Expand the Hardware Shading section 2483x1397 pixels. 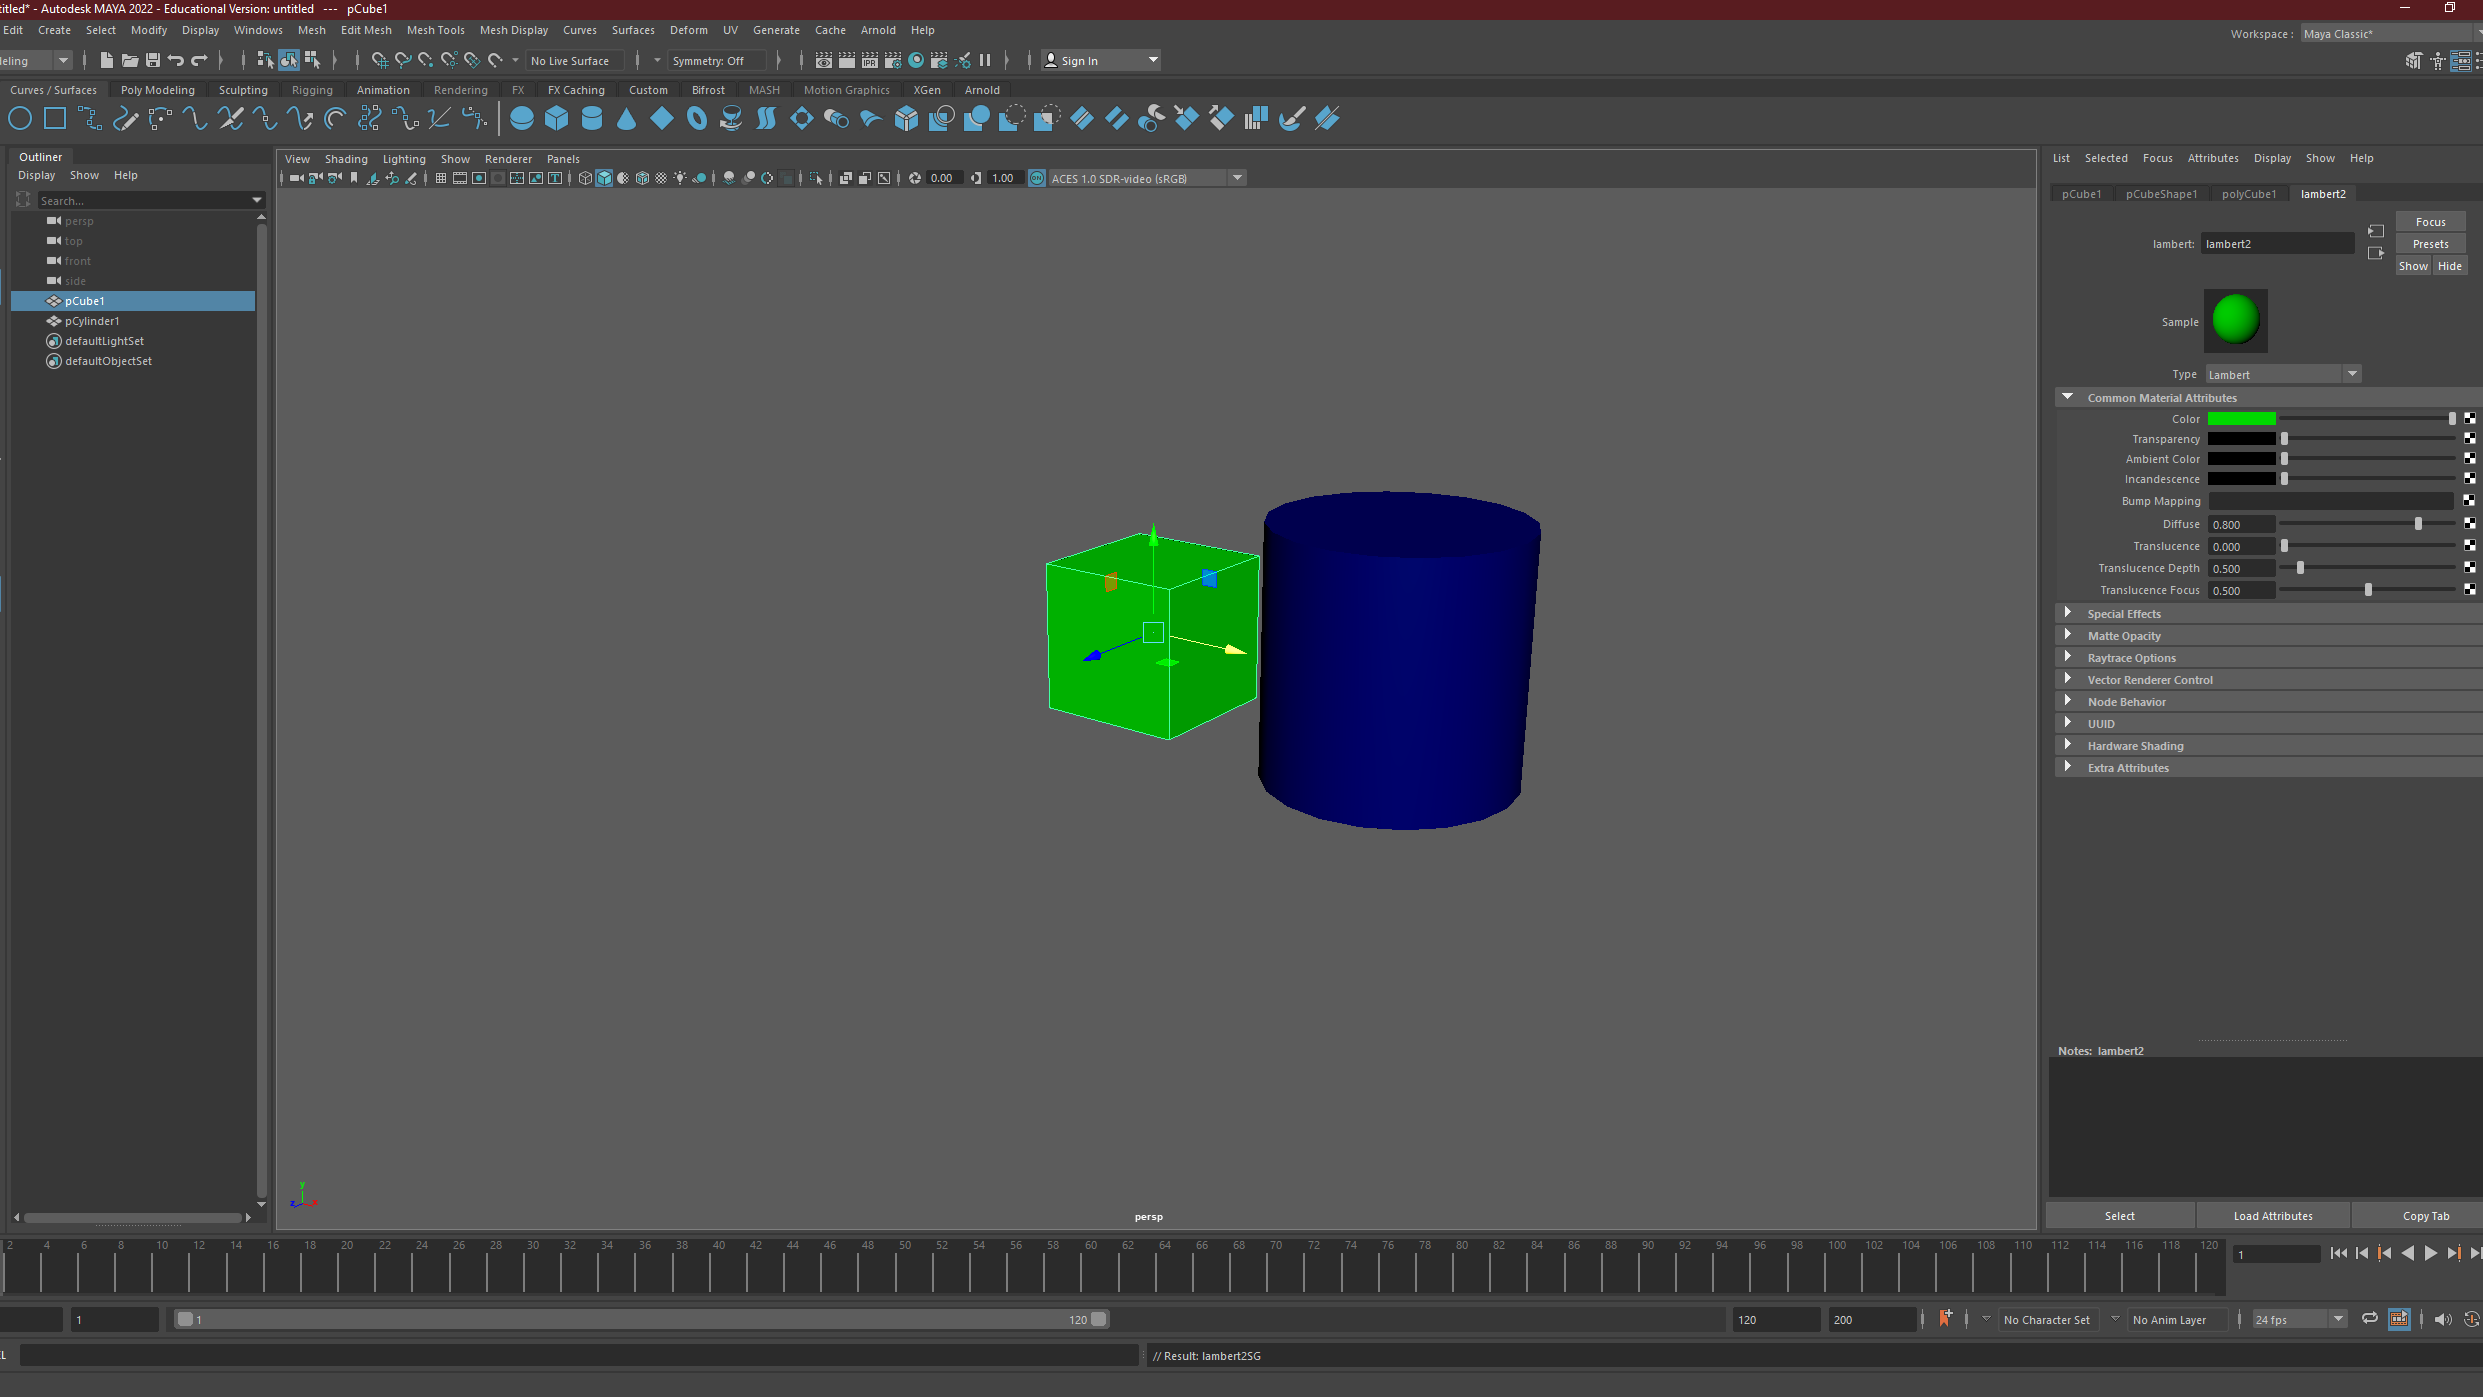(x=2067, y=745)
